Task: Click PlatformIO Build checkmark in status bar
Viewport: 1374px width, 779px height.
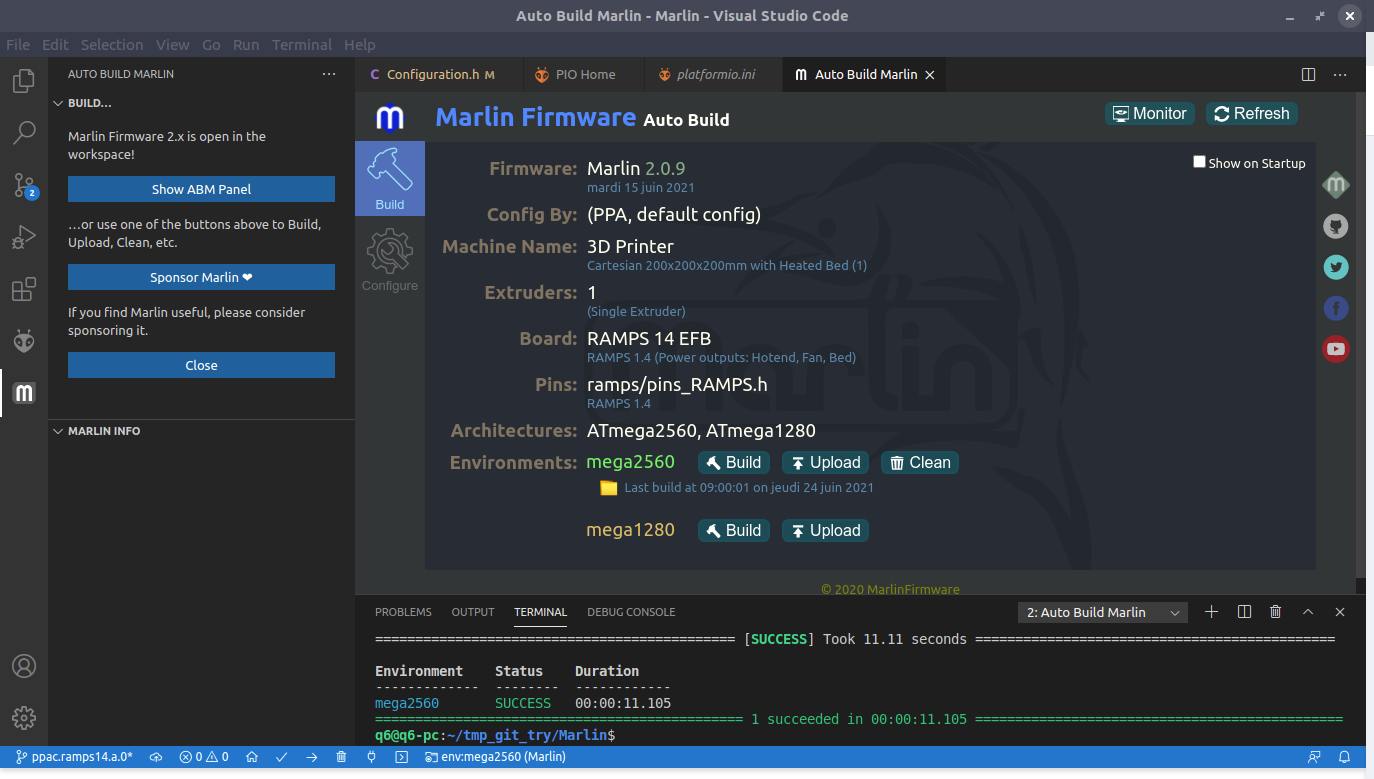Action: click(x=282, y=757)
